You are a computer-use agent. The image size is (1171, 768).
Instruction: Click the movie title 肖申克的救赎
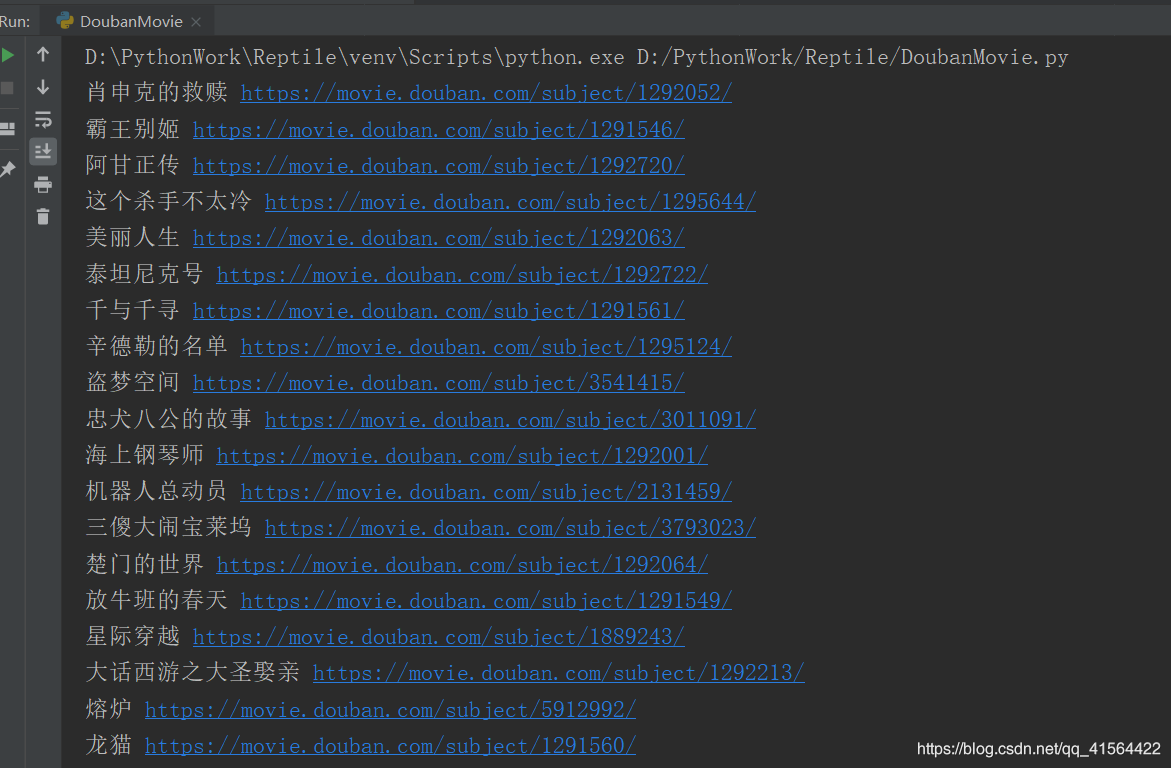(157, 93)
